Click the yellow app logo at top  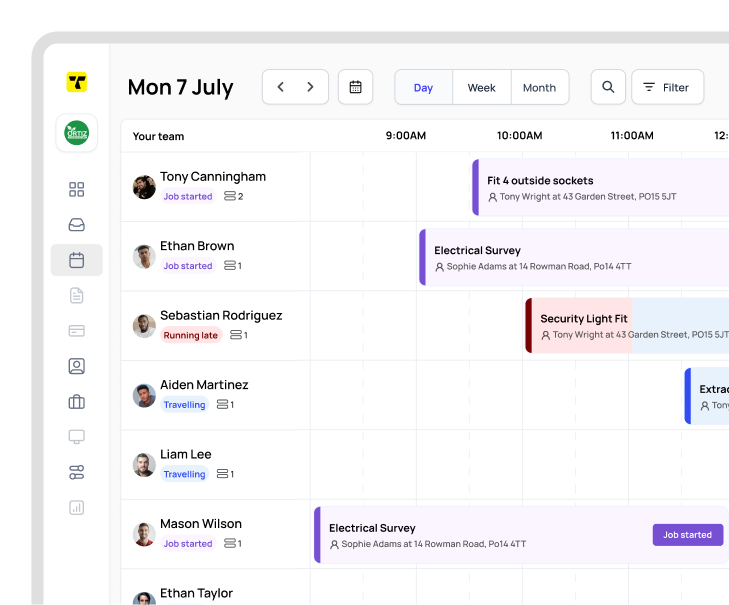click(x=77, y=82)
